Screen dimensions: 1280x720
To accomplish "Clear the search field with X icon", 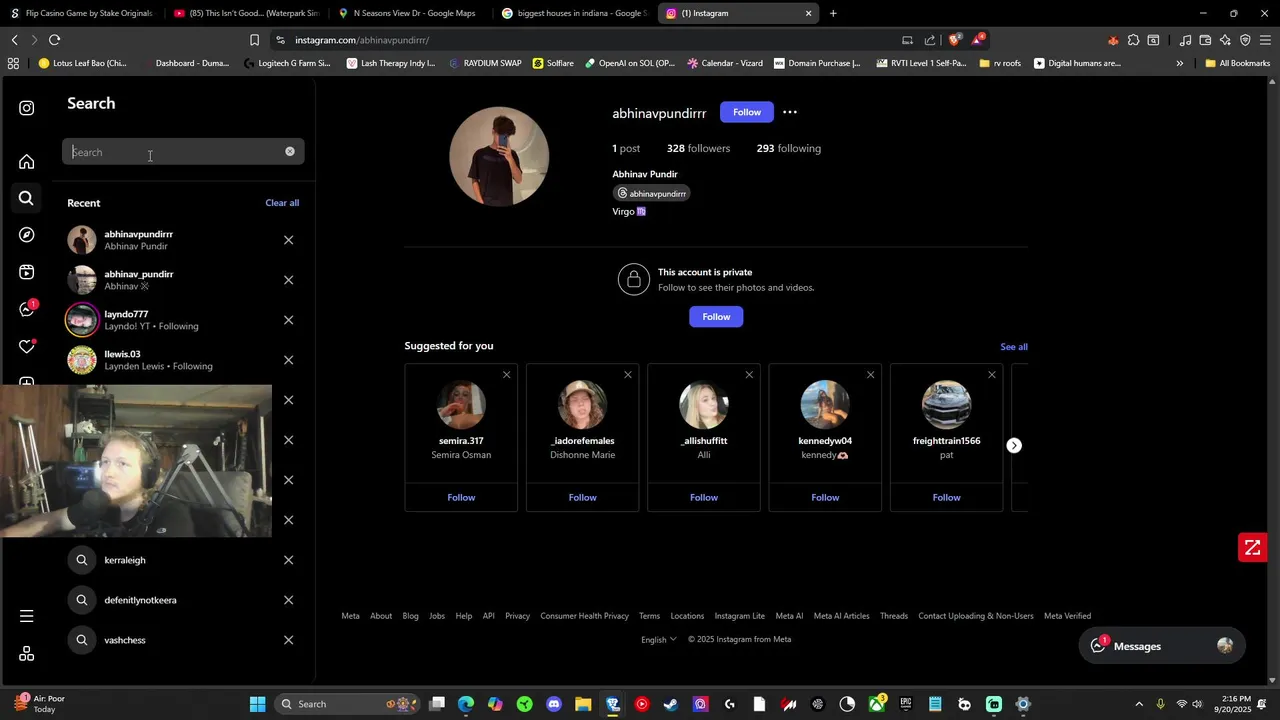I will coord(290,152).
